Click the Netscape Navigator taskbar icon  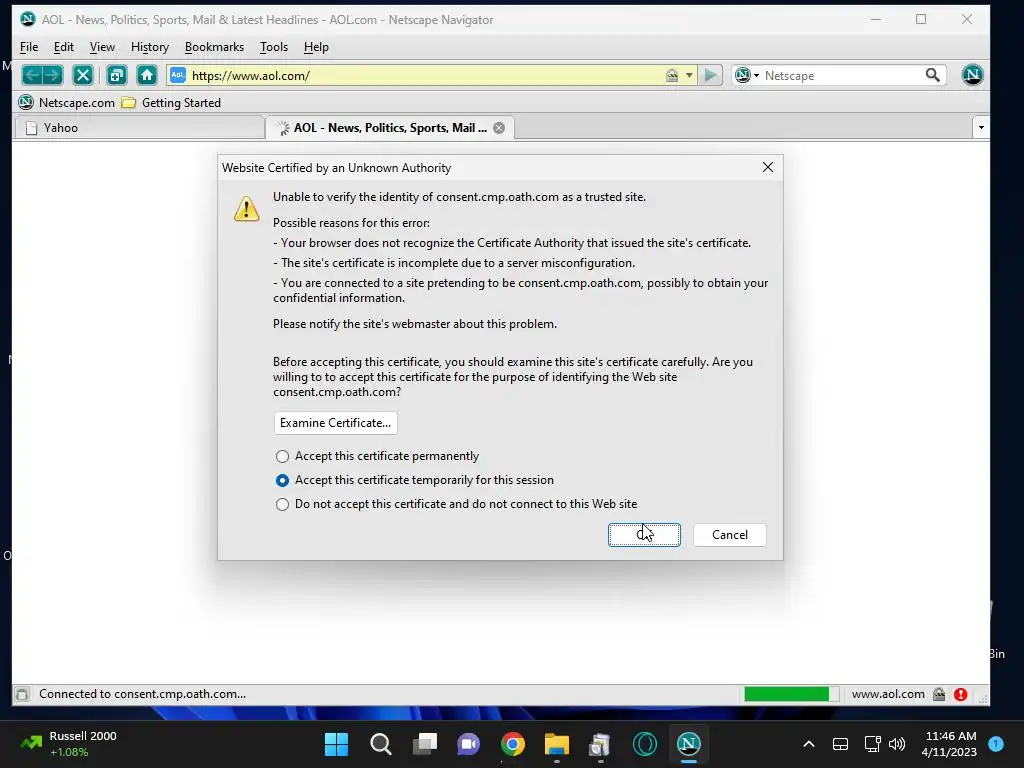tap(688, 744)
